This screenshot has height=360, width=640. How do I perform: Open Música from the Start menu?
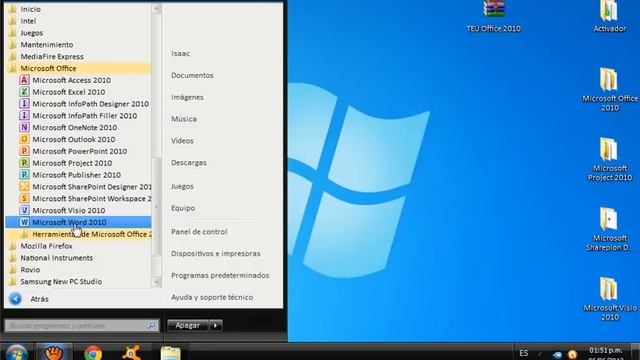click(184, 119)
